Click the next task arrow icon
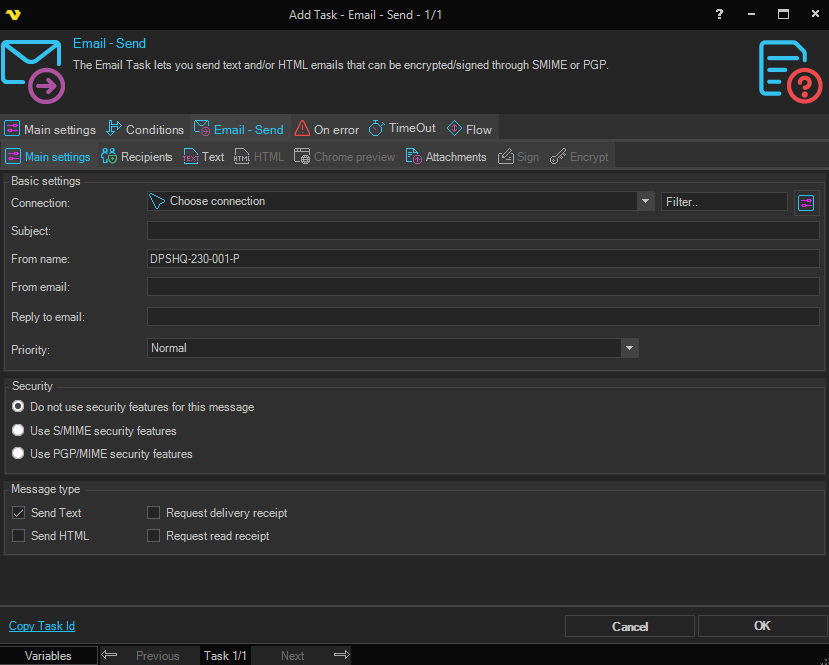Image resolution: width=829 pixels, height=665 pixels. (341, 655)
